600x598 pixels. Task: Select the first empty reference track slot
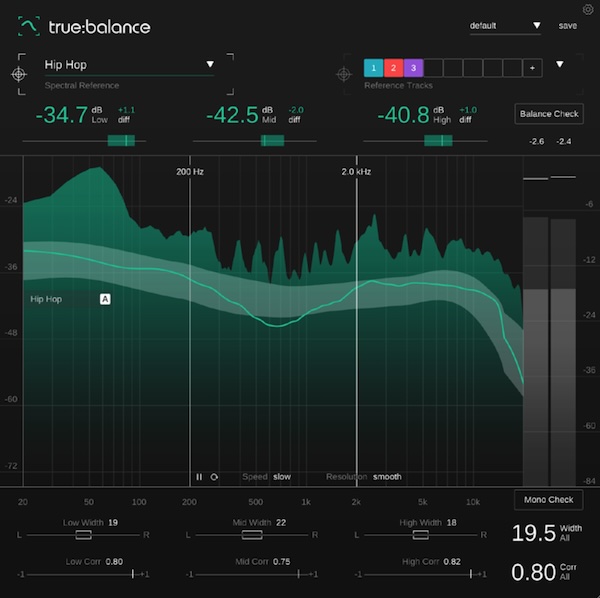(433, 68)
